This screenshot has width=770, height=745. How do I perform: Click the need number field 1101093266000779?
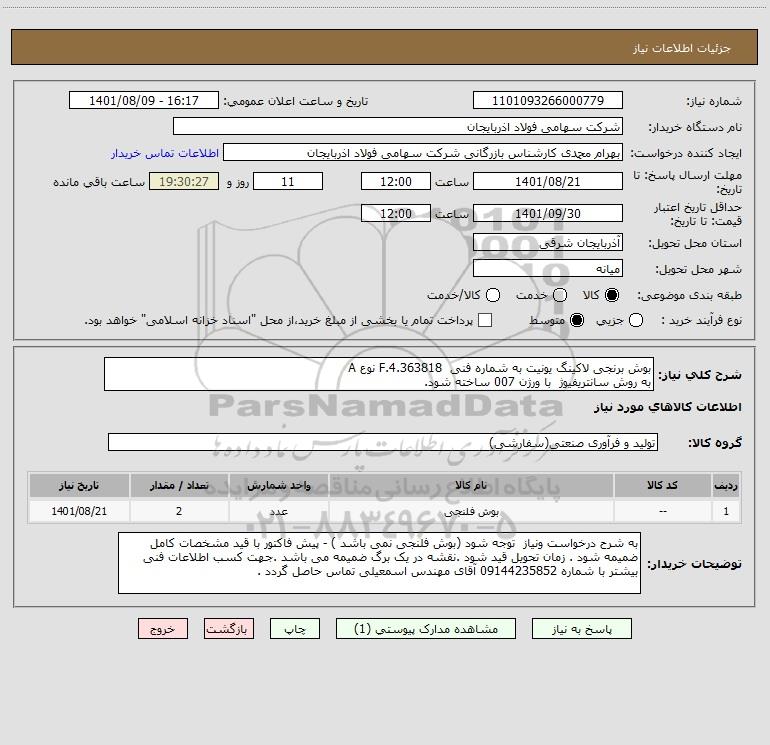click(548, 100)
